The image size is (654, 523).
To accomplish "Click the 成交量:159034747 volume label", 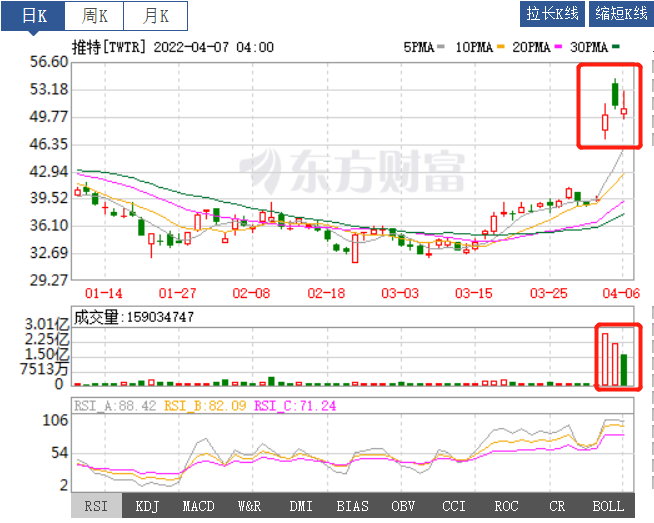I will [x=134, y=317].
